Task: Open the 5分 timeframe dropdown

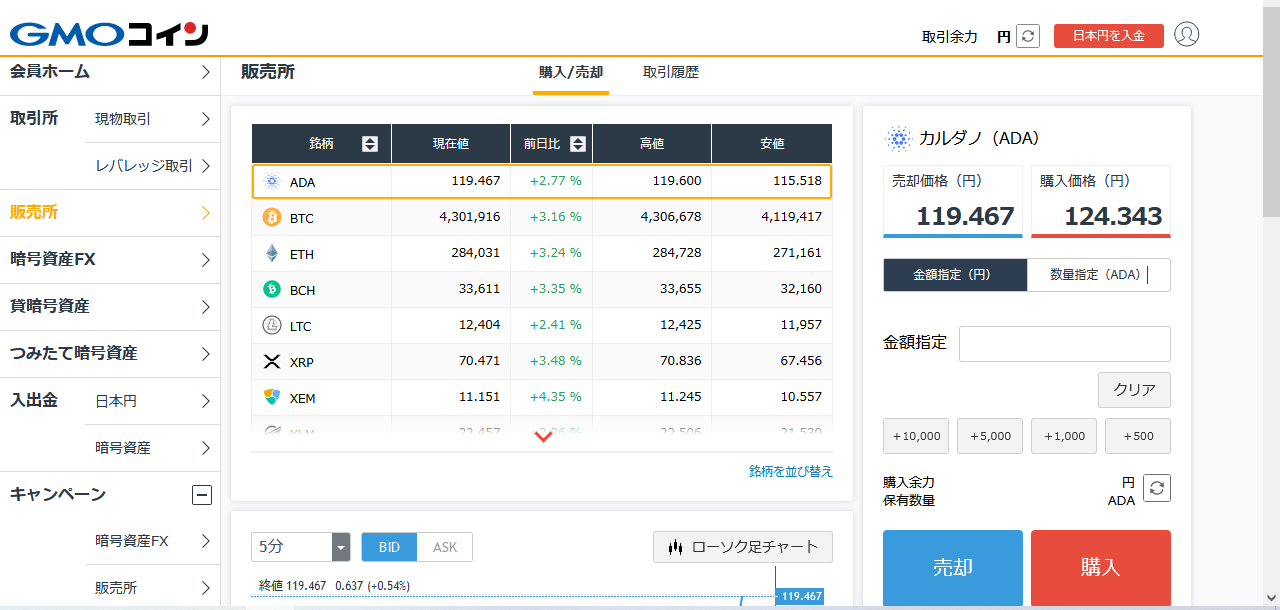Action: coord(301,547)
